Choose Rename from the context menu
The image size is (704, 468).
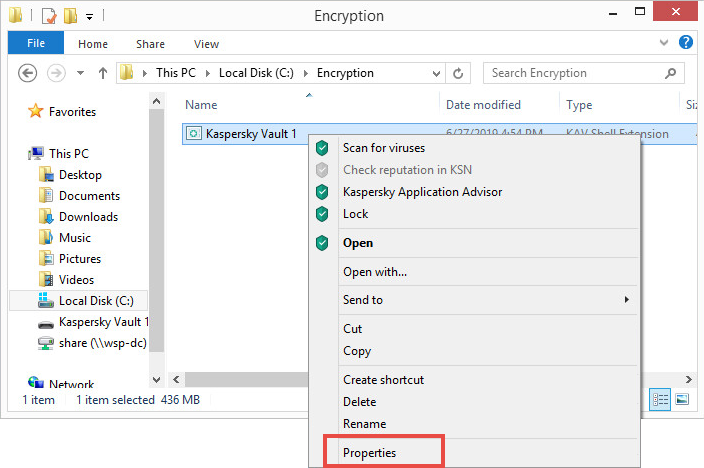tap(474, 424)
